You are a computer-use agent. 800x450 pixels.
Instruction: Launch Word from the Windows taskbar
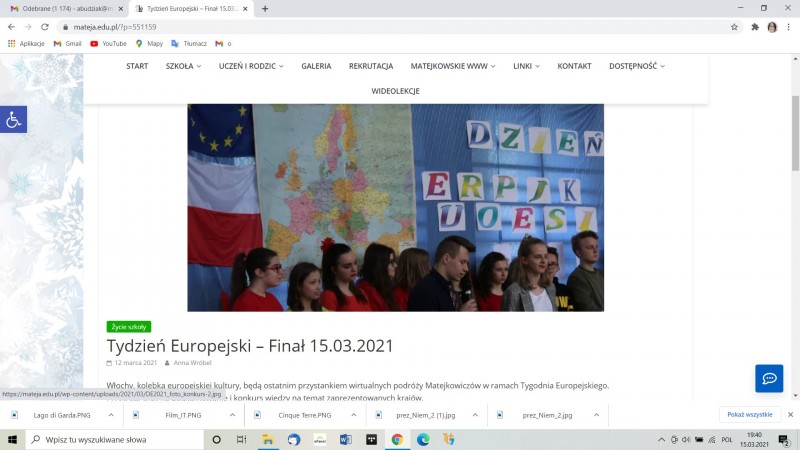(x=346, y=439)
